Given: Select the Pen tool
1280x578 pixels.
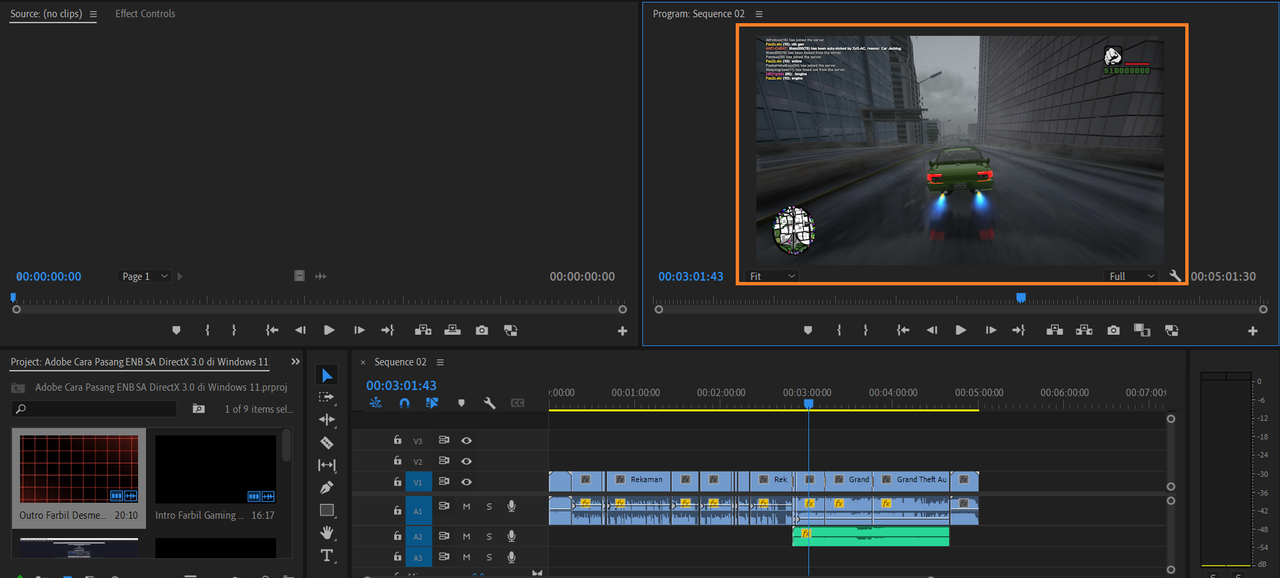Looking at the screenshot, I should click(327, 487).
